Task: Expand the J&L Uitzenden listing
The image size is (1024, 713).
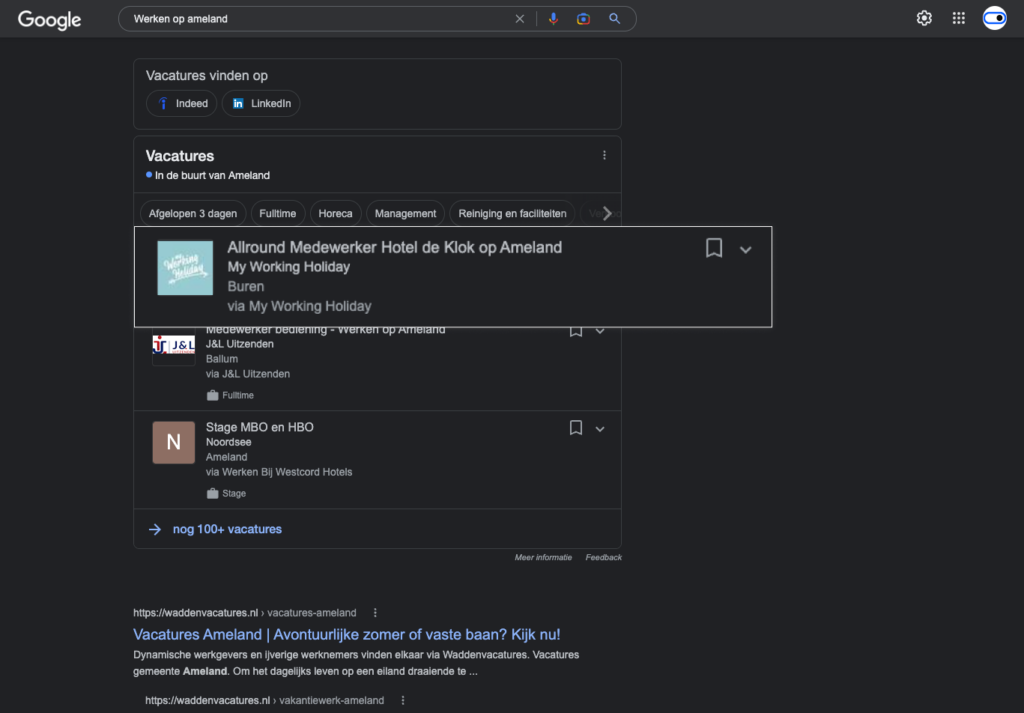Action: (x=600, y=331)
